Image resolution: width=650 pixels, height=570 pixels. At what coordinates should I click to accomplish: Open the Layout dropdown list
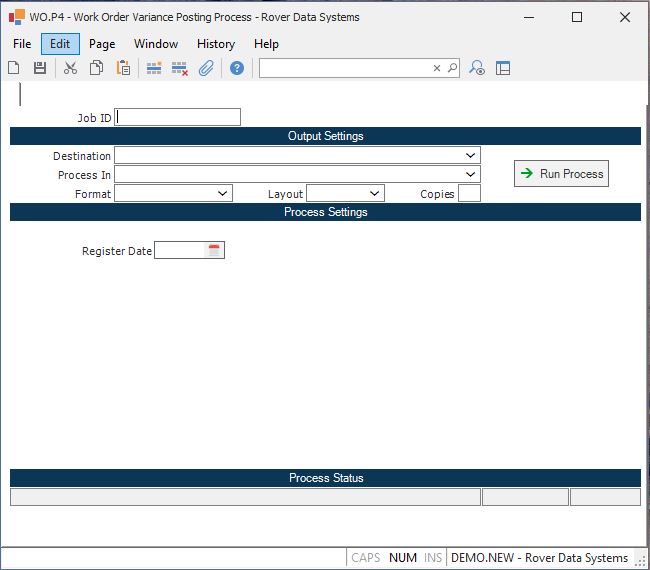374,194
